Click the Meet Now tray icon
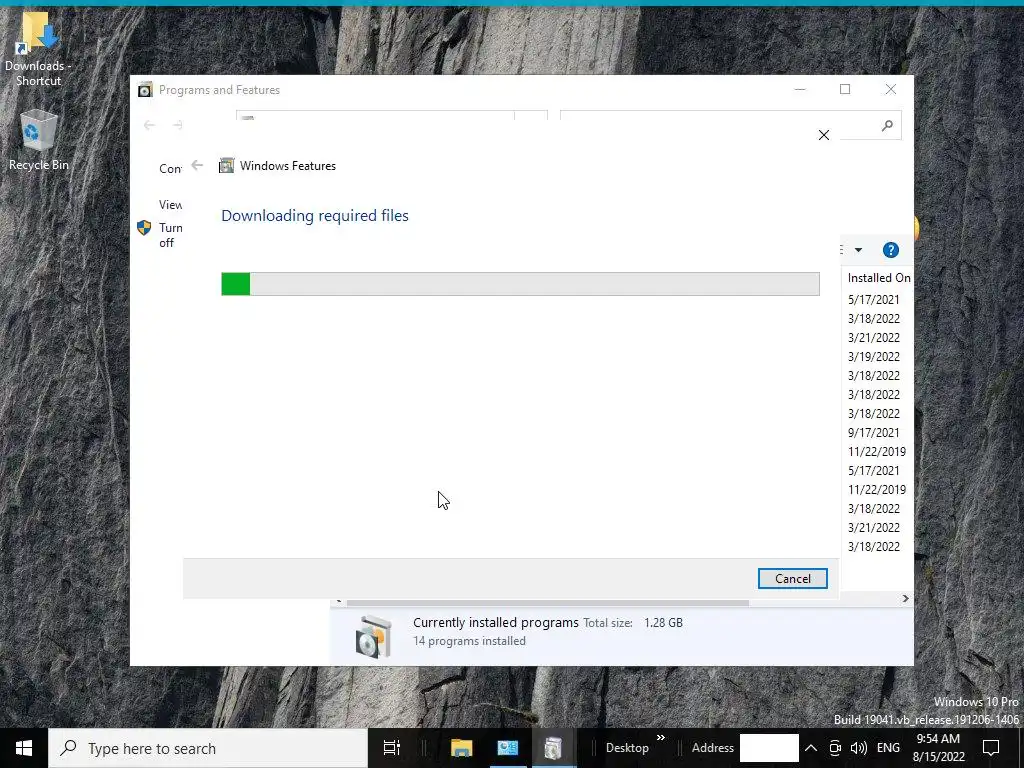 (835, 748)
